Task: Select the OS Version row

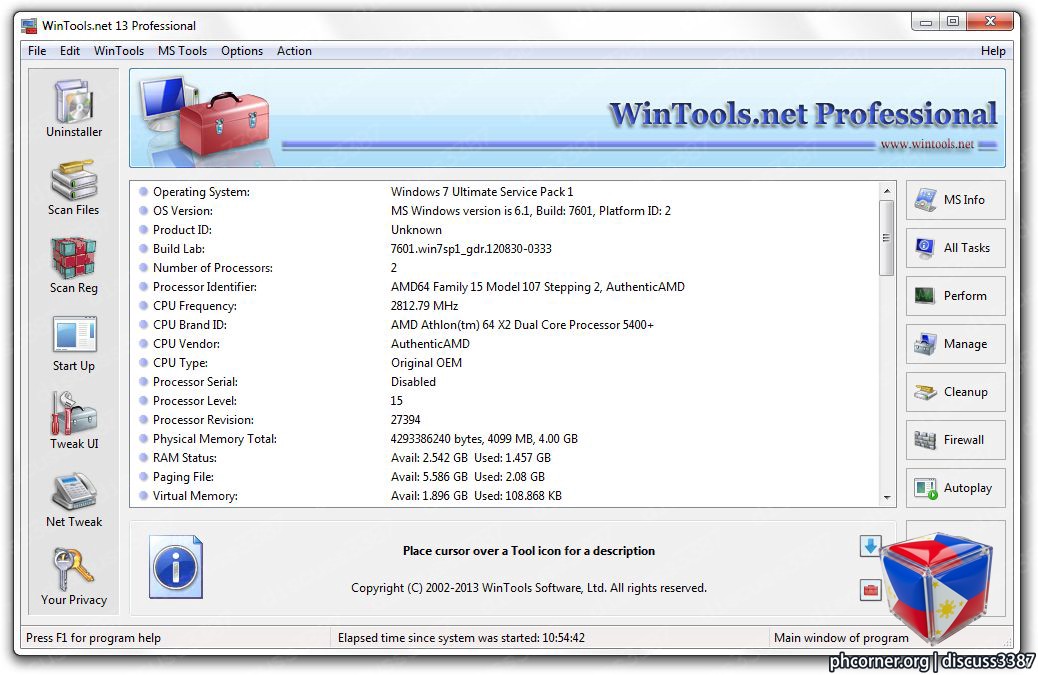Action: 504,211
